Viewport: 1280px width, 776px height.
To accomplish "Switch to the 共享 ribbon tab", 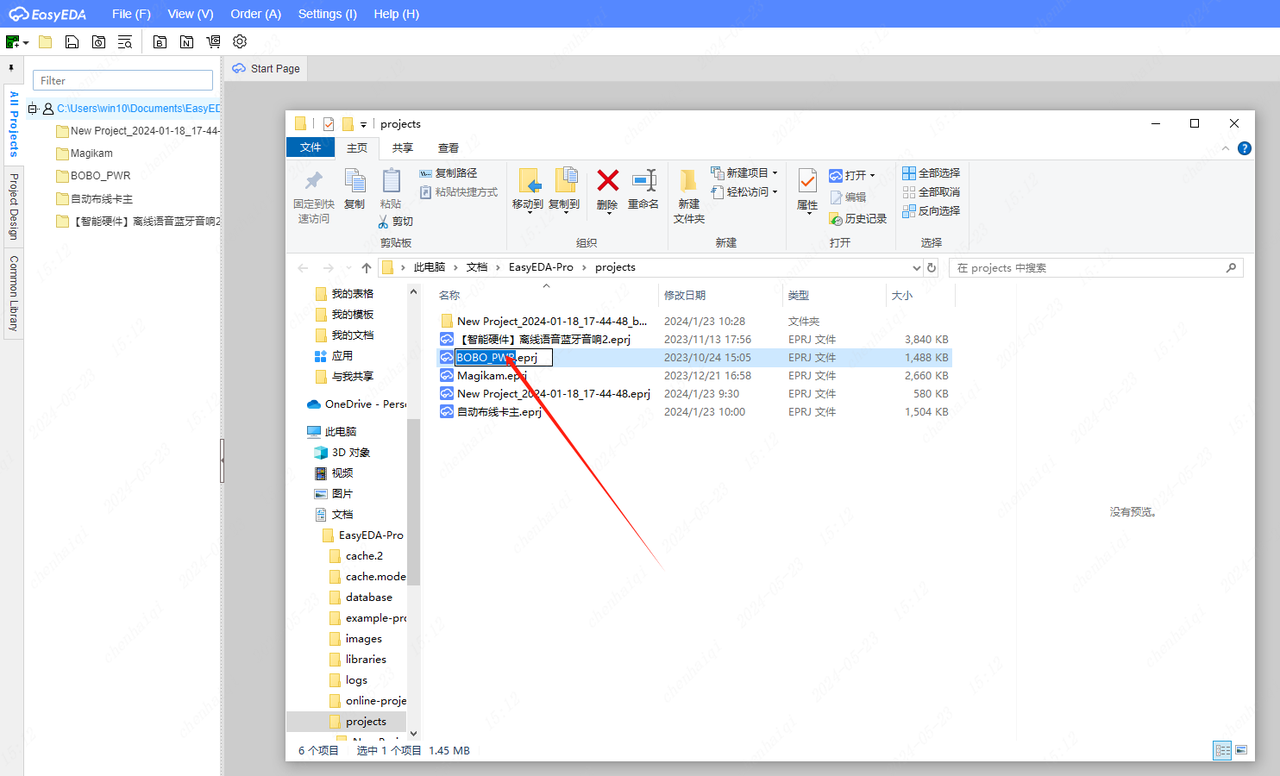I will 402,147.
